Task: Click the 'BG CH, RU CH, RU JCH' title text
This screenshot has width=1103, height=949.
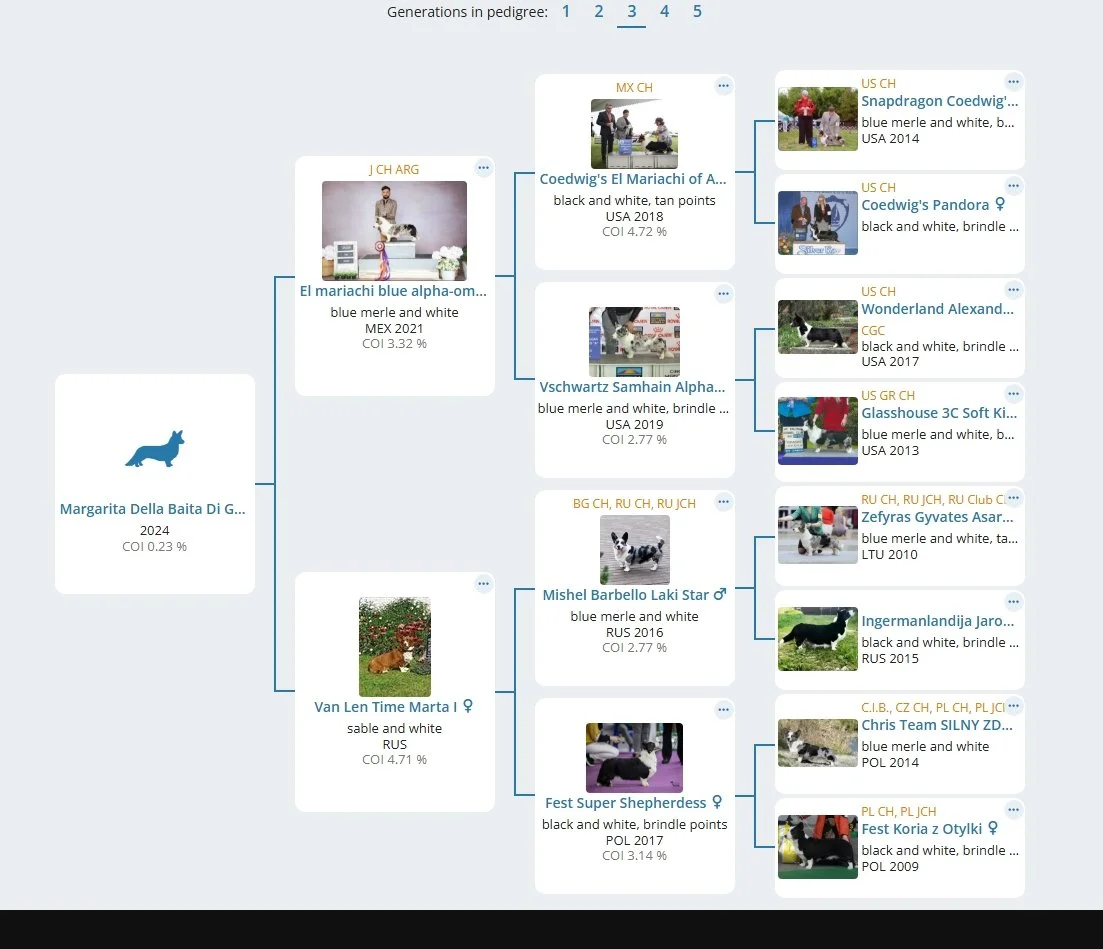Action: (635, 504)
